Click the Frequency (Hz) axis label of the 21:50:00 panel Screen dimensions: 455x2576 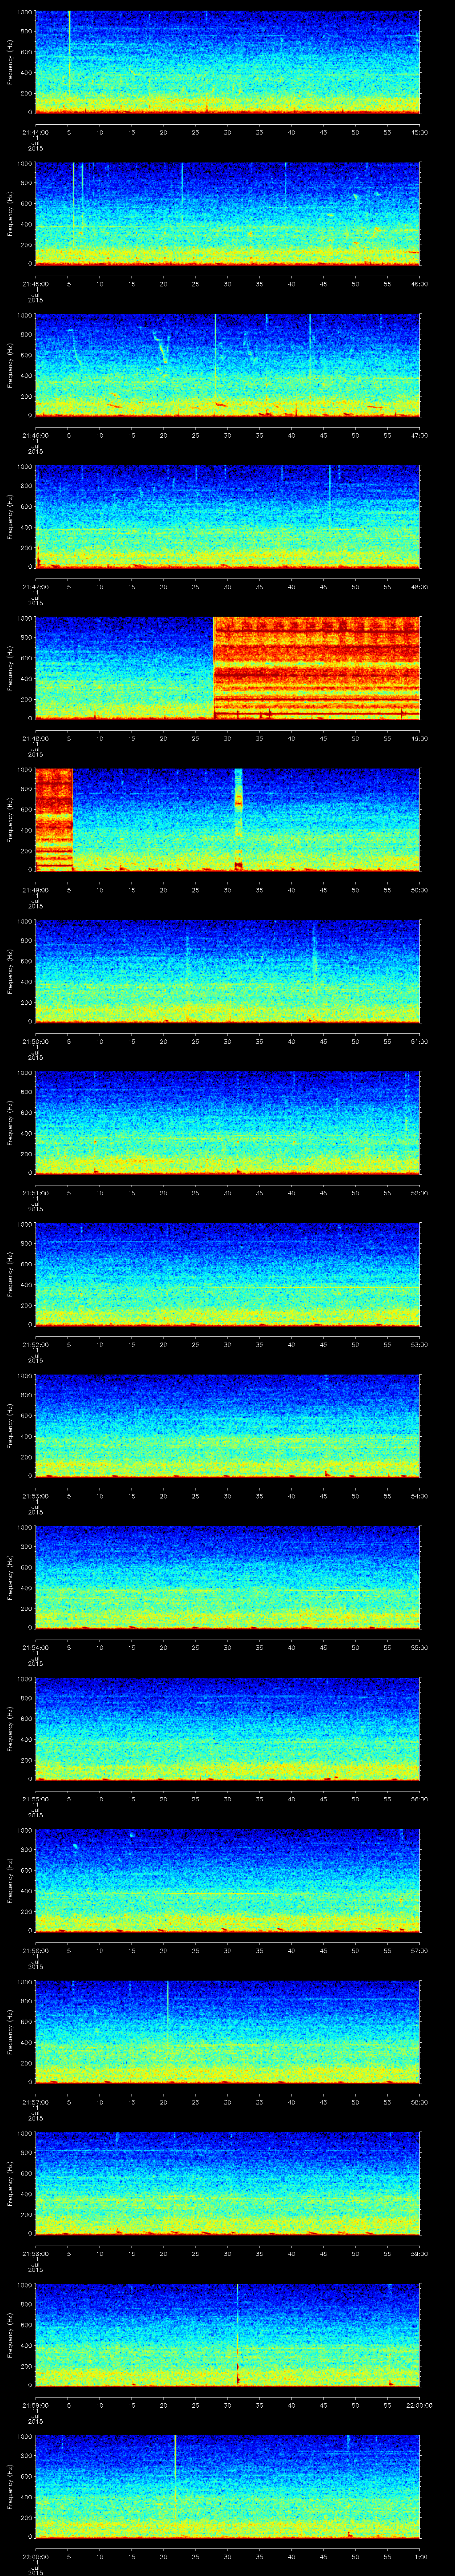click(x=10, y=970)
